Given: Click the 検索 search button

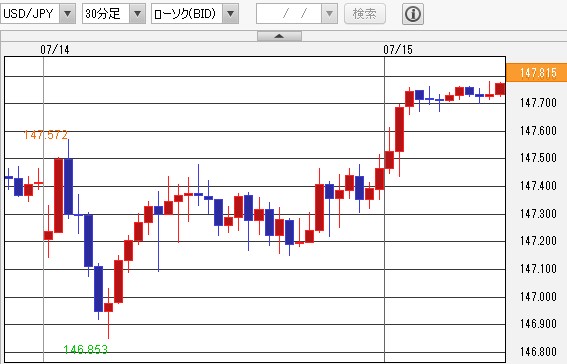Looking at the screenshot, I should click(x=364, y=14).
